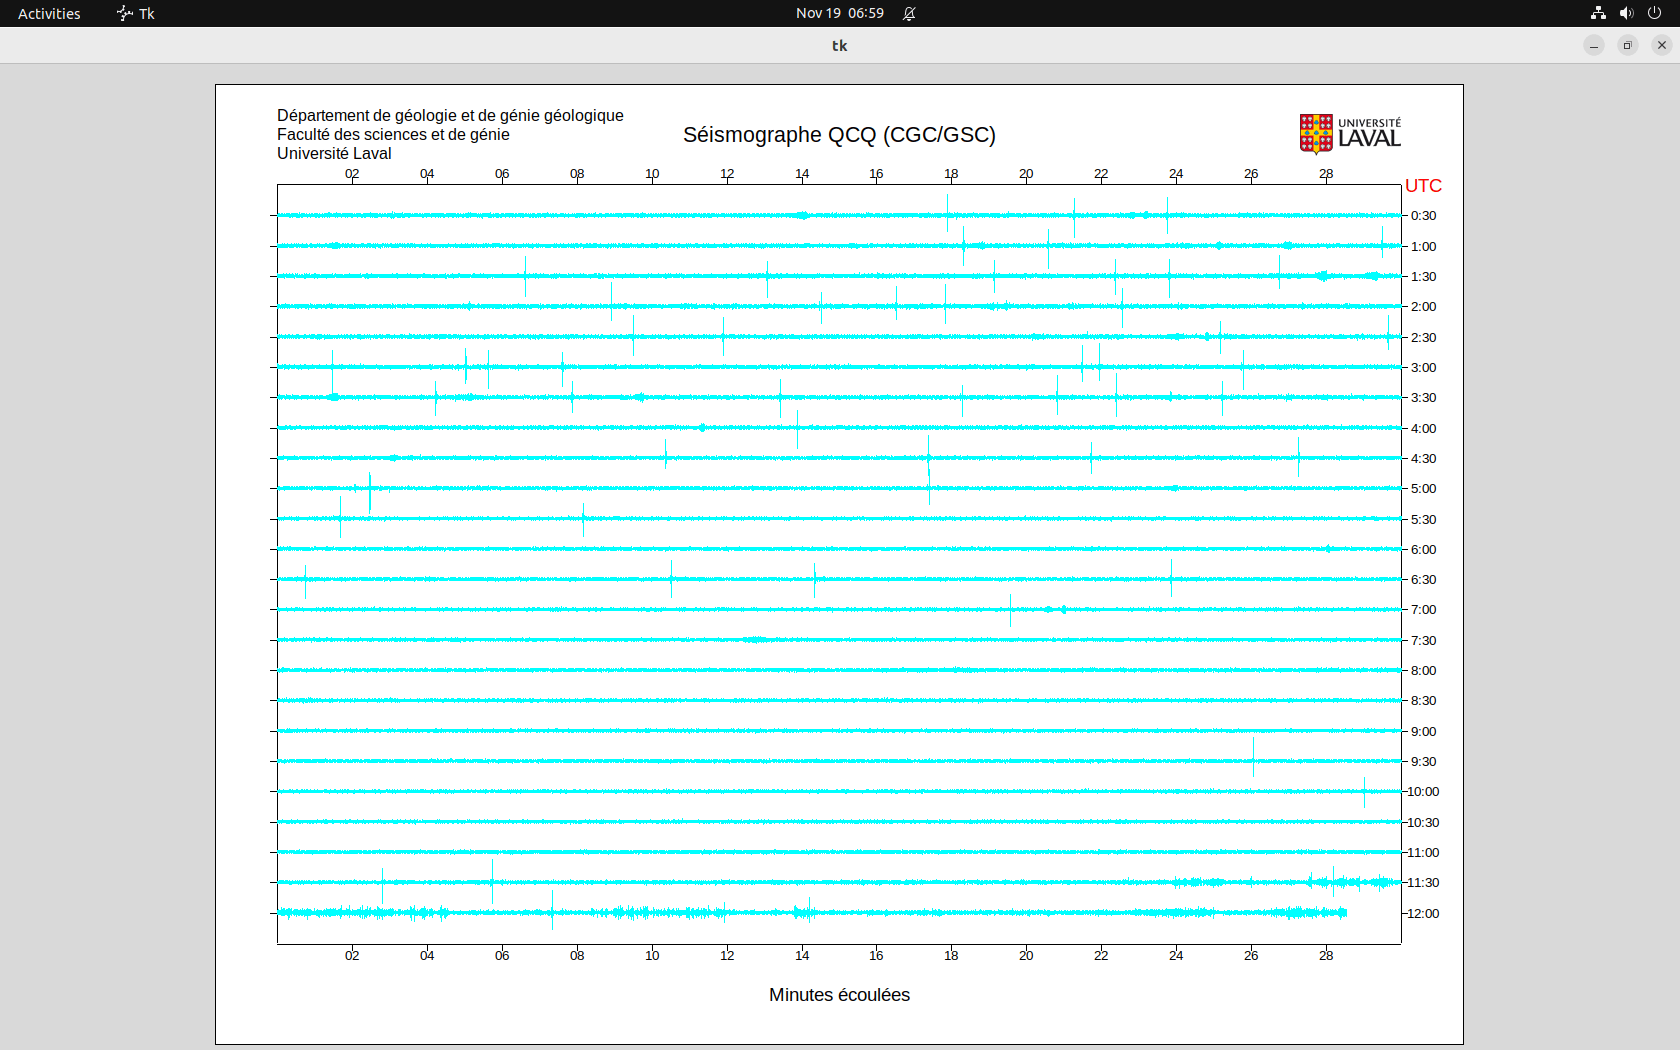Minimize the tk window
1680x1050 pixels.
coord(1594,45)
